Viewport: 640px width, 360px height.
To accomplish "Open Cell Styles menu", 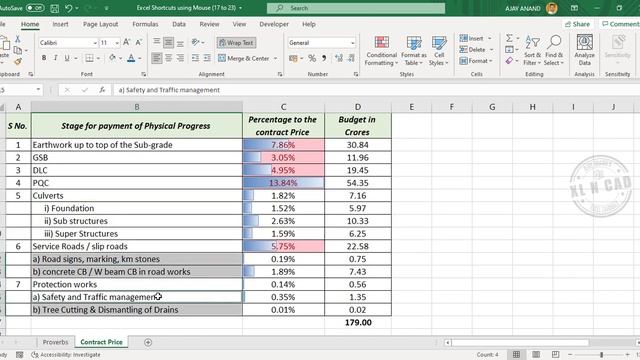I will 439,51.
